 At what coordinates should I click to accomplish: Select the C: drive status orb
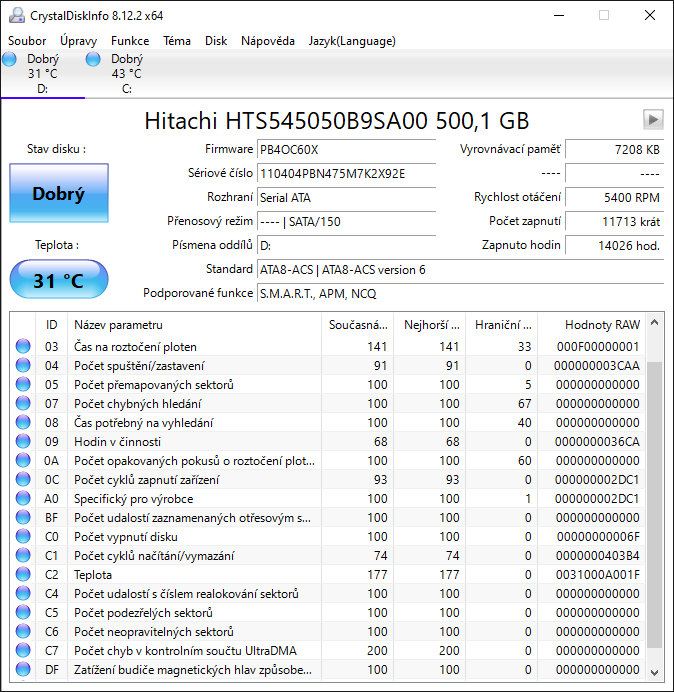[94, 60]
